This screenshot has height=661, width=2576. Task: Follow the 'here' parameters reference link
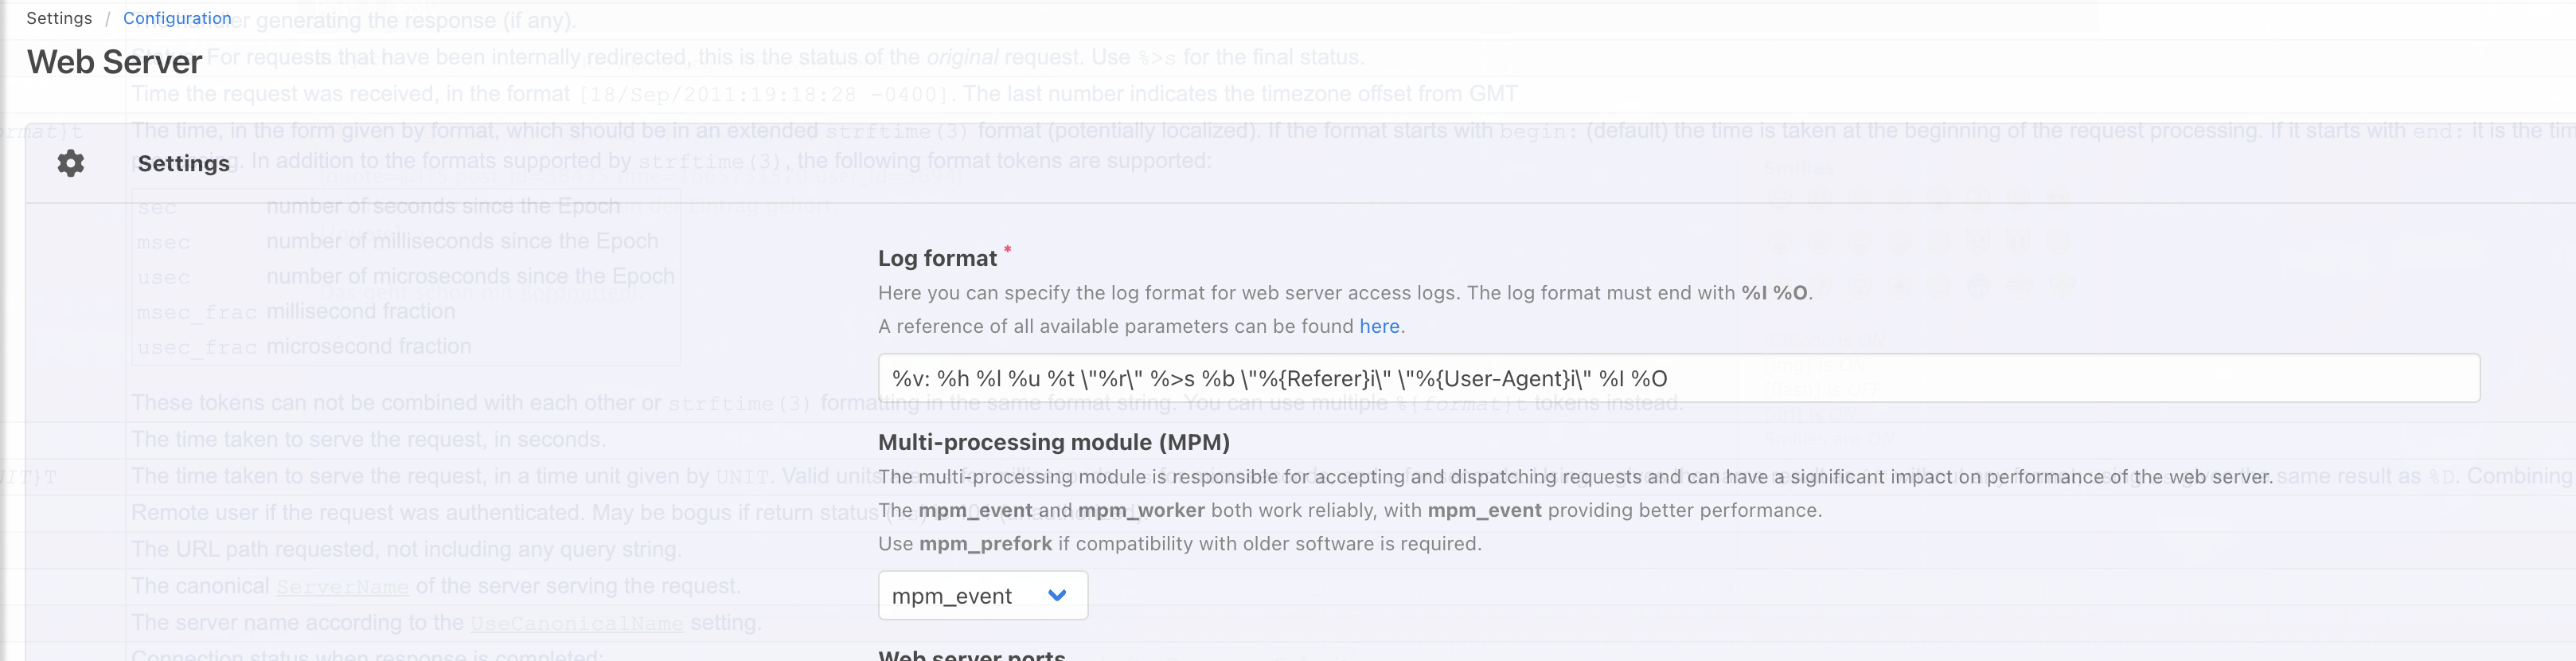click(1378, 326)
